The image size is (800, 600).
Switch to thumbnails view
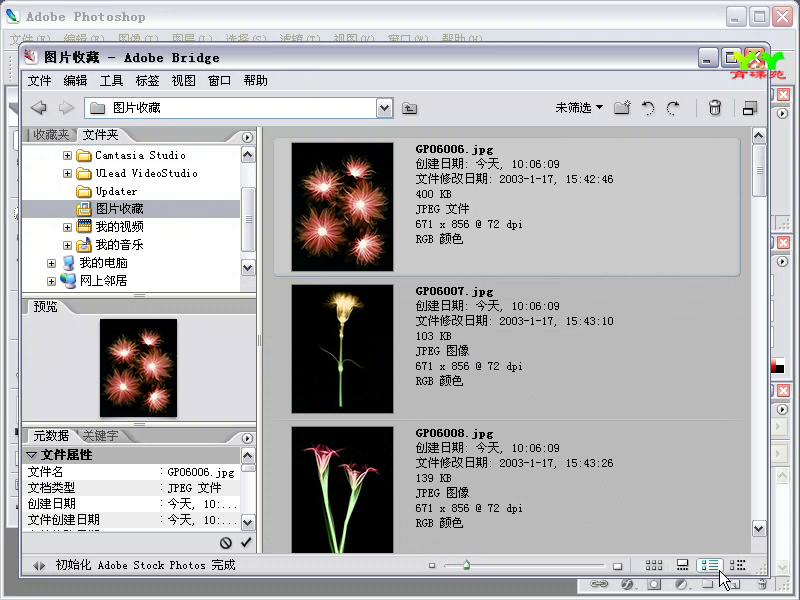654,565
